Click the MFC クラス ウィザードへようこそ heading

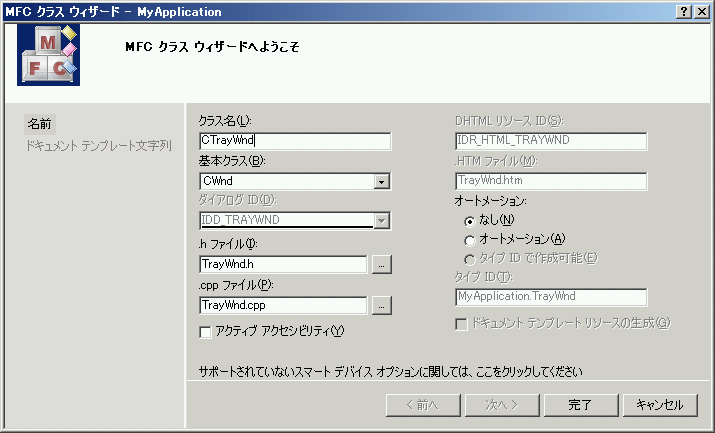click(x=212, y=47)
